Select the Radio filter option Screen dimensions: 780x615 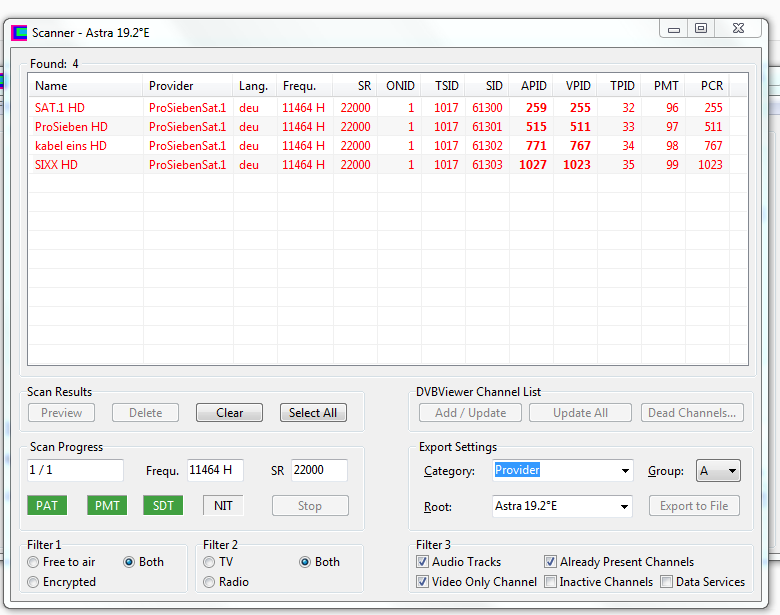point(210,582)
